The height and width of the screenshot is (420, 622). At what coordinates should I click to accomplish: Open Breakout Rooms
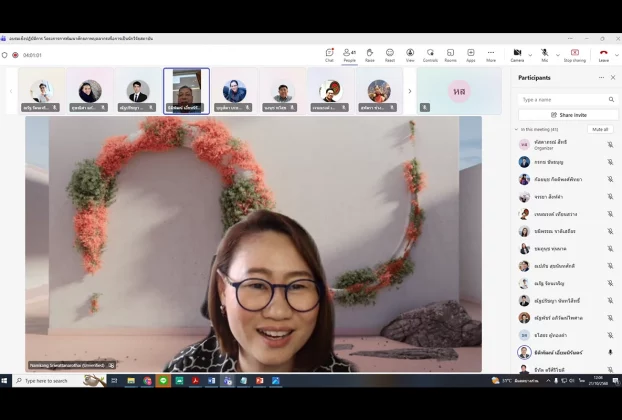[450, 54]
